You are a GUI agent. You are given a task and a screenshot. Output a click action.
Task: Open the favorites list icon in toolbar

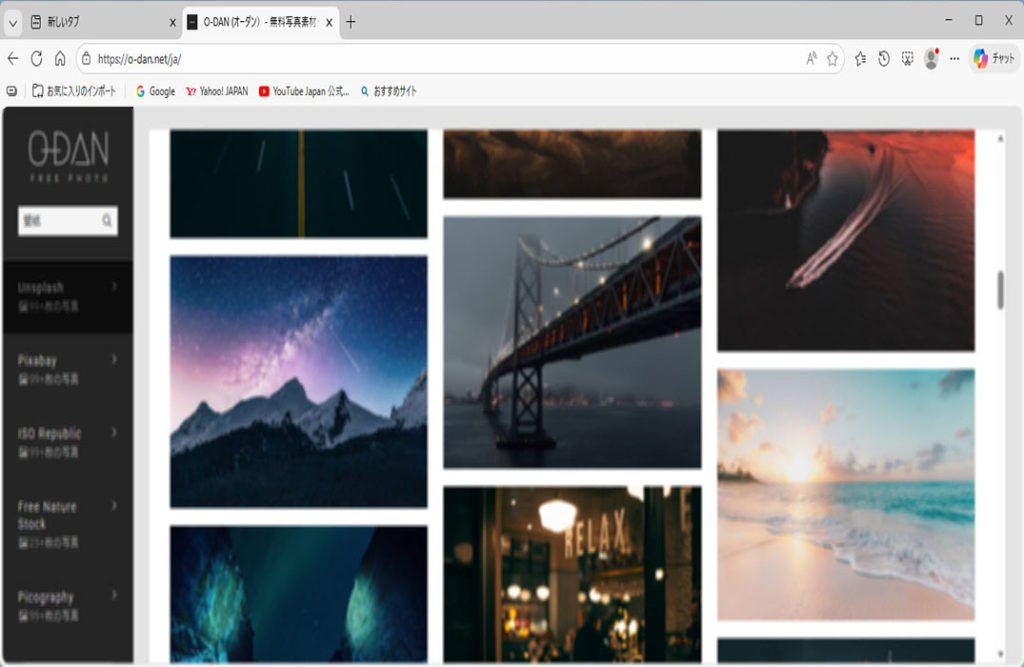coord(860,59)
